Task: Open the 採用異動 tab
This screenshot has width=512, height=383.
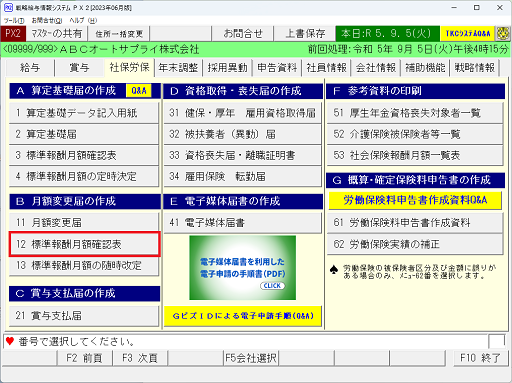Action: point(228,68)
